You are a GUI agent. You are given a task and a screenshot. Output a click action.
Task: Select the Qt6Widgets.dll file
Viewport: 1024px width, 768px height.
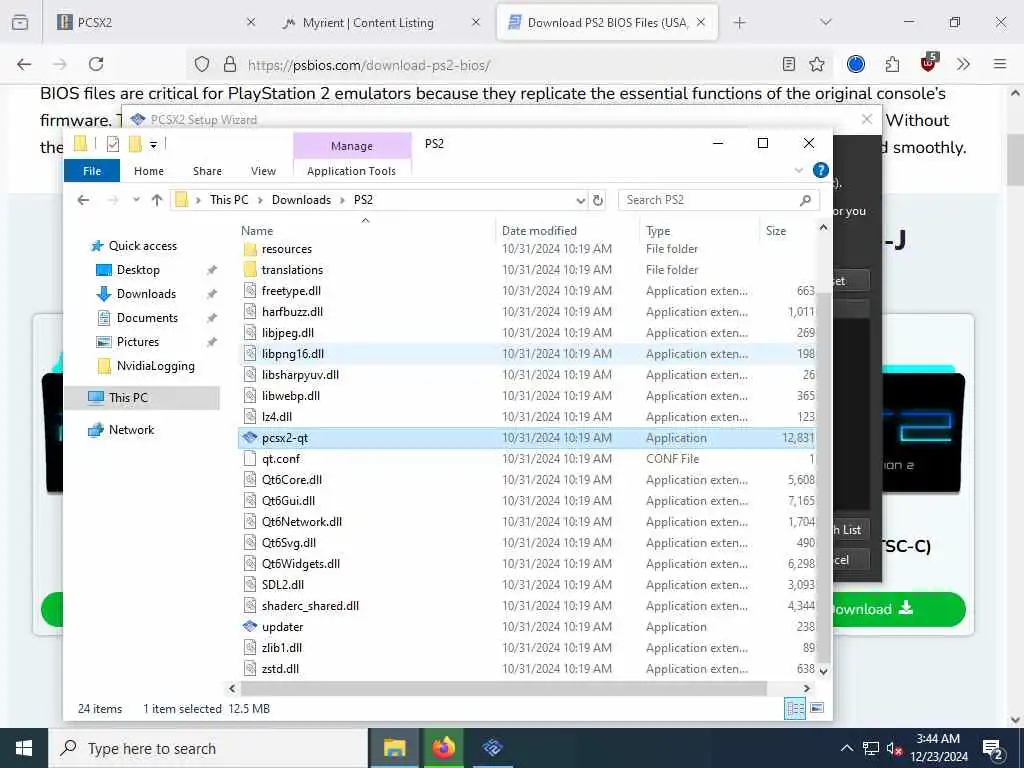tap(300, 564)
